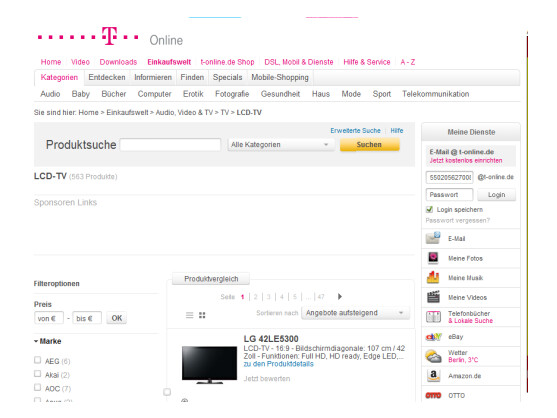The width and height of the screenshot is (557, 418).
Task: Open the Audio category
Action: click(50, 94)
